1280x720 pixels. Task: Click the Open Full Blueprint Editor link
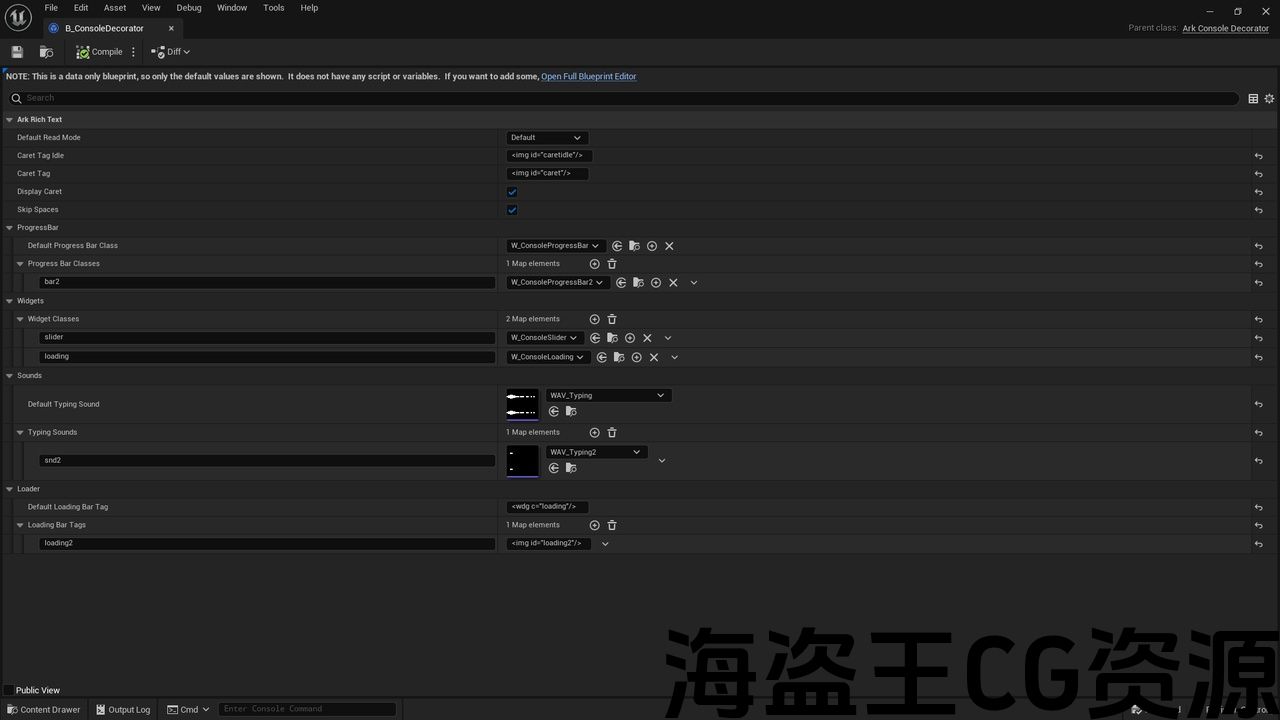pyautogui.click(x=588, y=76)
